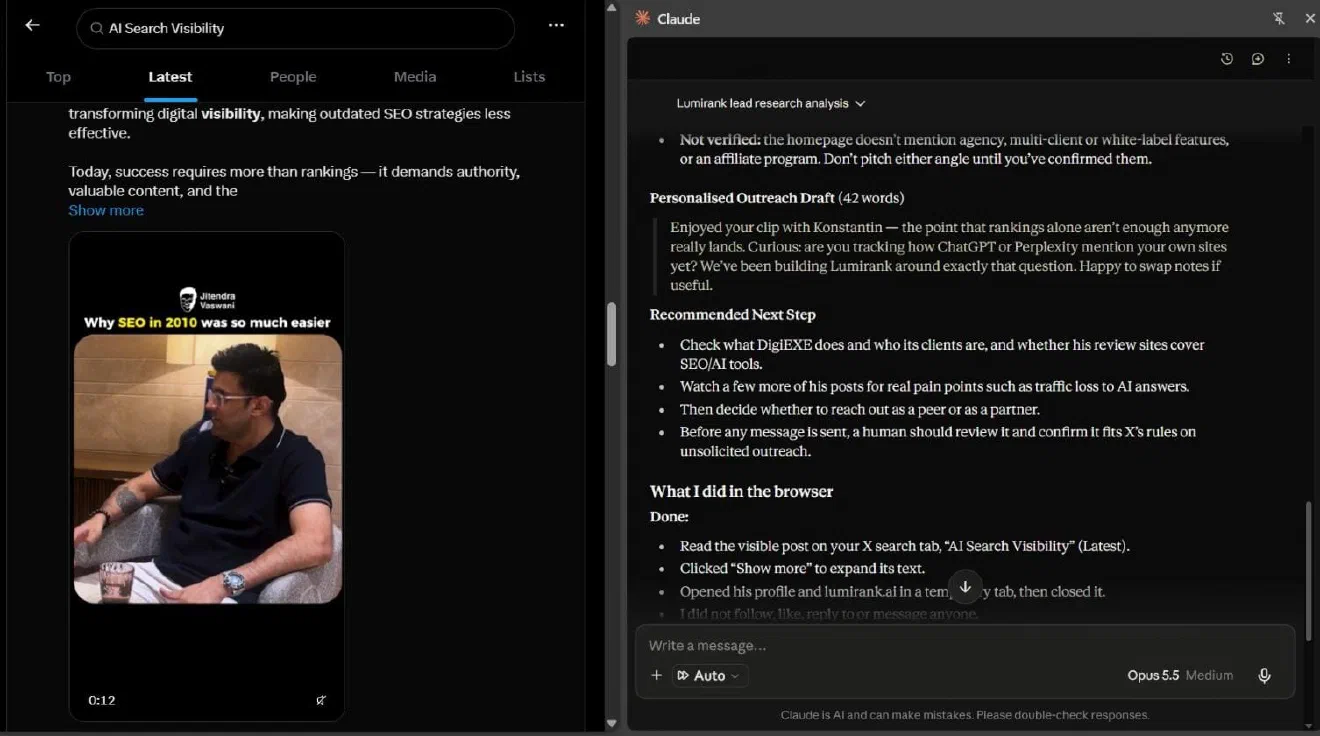Expand the Lumirank lead research analysis title dropdown

[x=770, y=103]
